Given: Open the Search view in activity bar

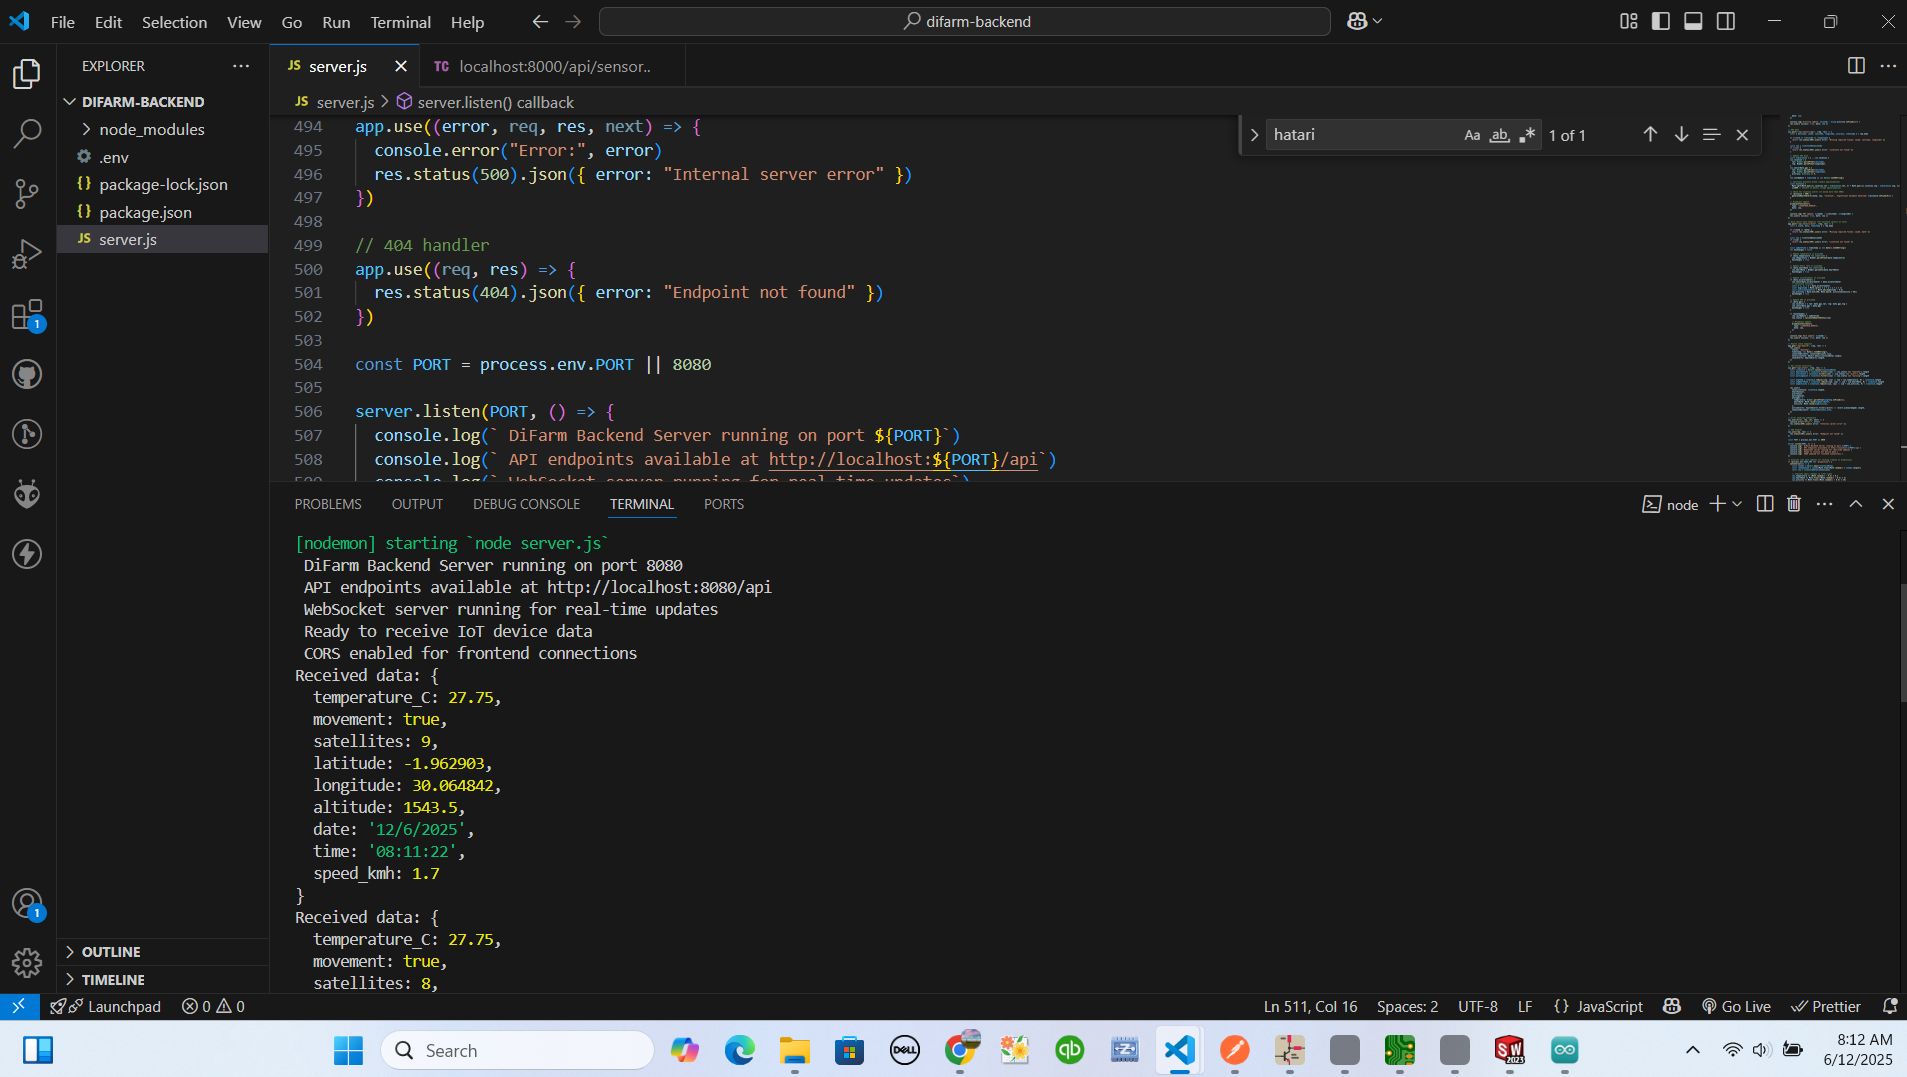Looking at the screenshot, I should pyautogui.click(x=27, y=134).
